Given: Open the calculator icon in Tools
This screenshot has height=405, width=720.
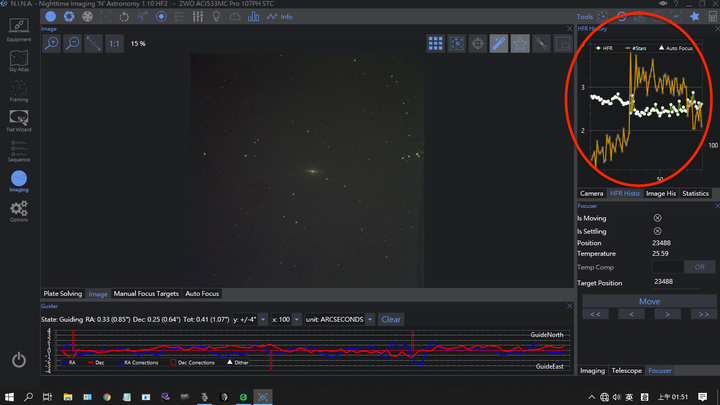Looking at the screenshot, I should (713, 17).
